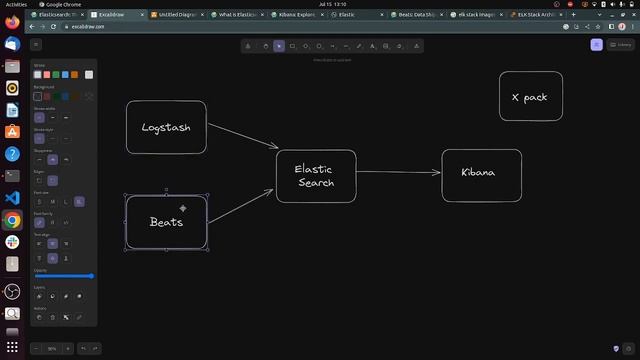This screenshot has height=360, width=640.
Task: Select the Text tool
Action: (x=372, y=46)
